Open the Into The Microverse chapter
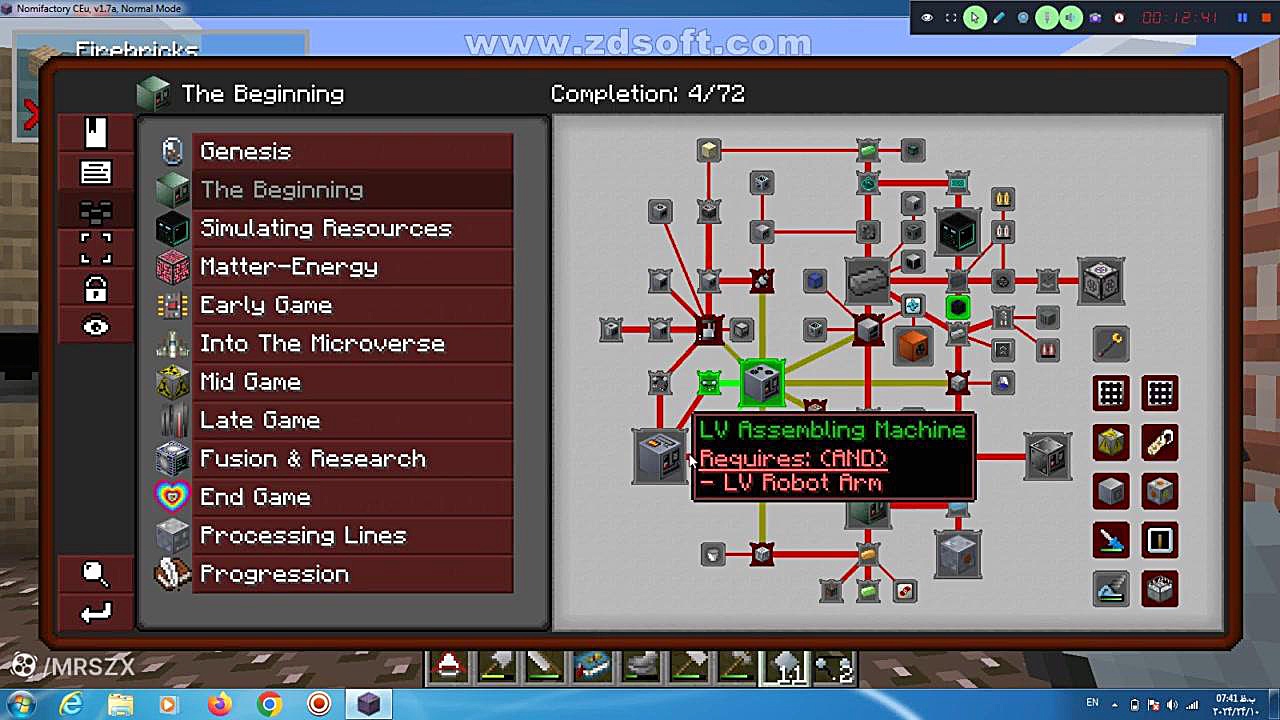This screenshot has height=720, width=1280. click(x=352, y=343)
